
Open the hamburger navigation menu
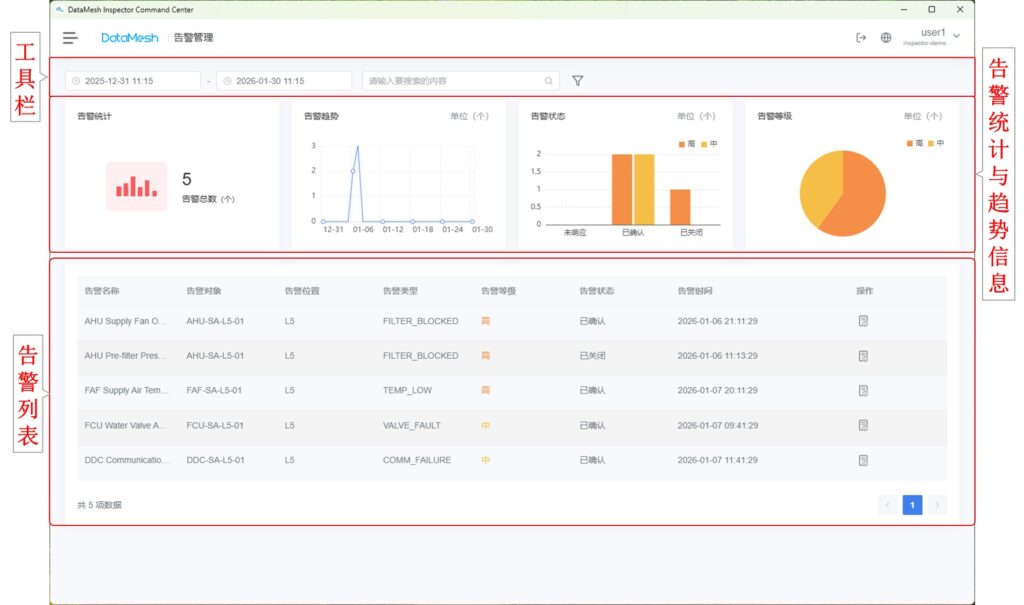coord(70,38)
